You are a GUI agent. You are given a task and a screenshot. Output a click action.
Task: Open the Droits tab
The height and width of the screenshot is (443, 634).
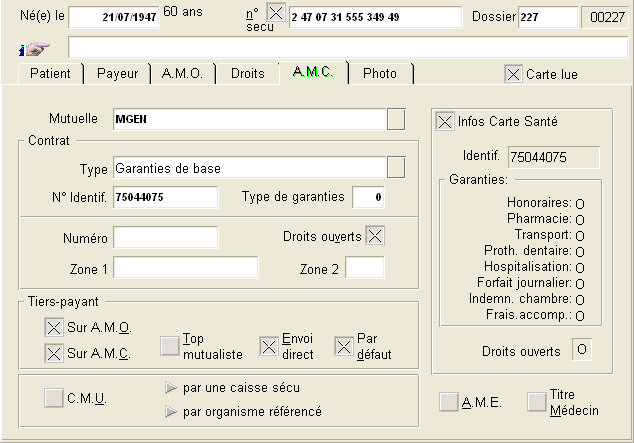(x=247, y=74)
